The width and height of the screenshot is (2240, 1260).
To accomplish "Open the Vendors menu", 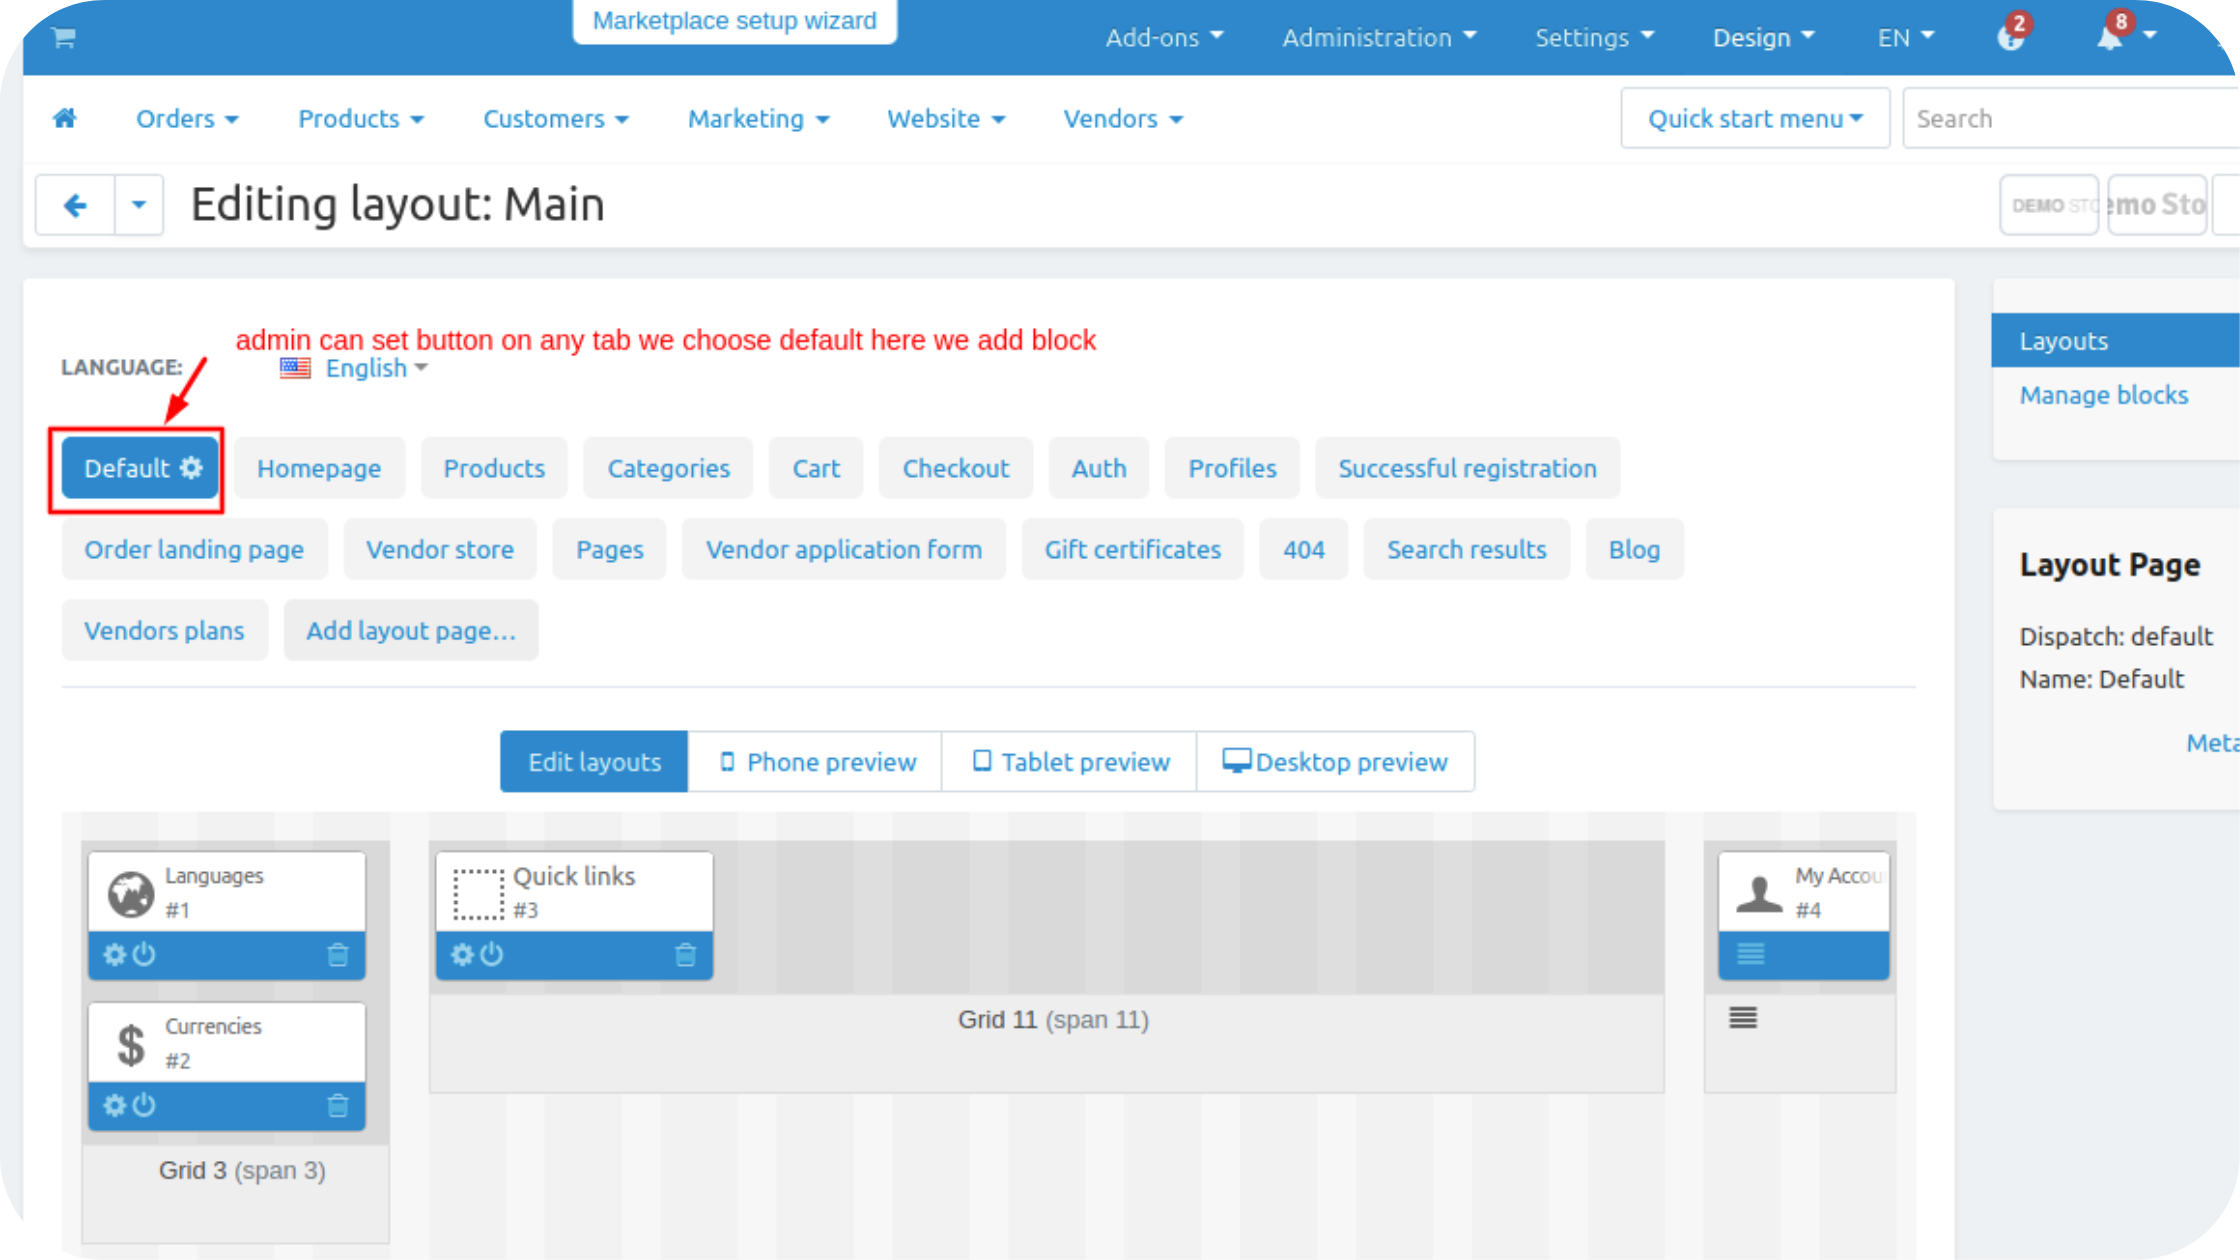I will tap(1122, 119).
